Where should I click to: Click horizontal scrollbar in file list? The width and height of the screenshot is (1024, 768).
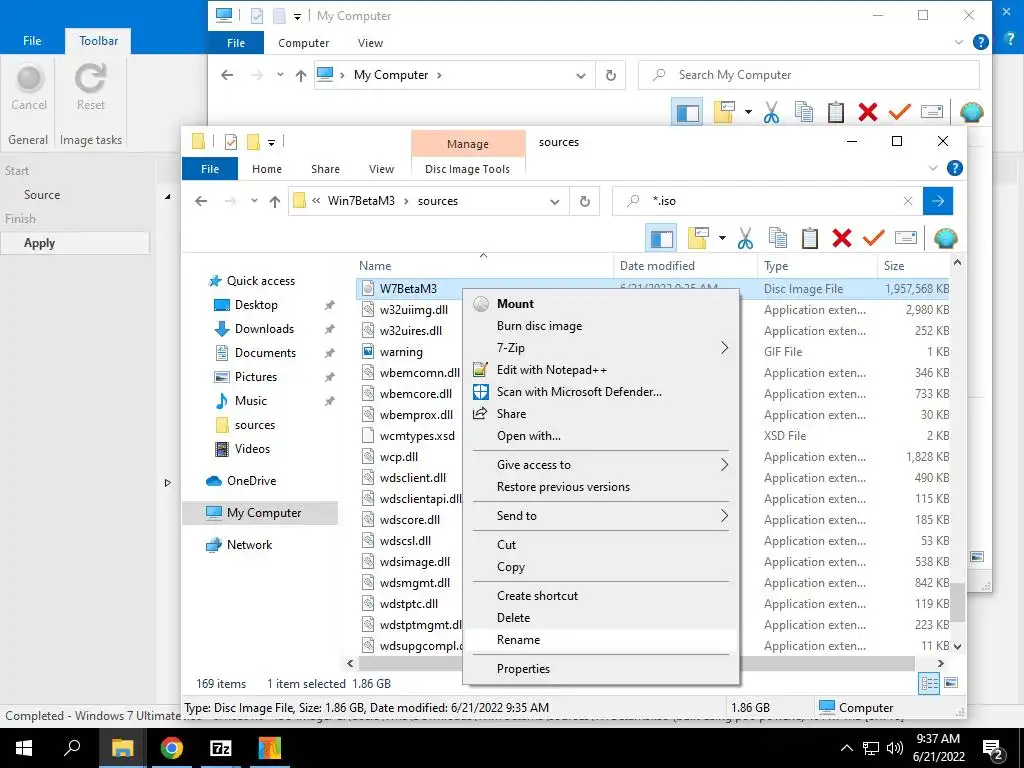coord(637,664)
